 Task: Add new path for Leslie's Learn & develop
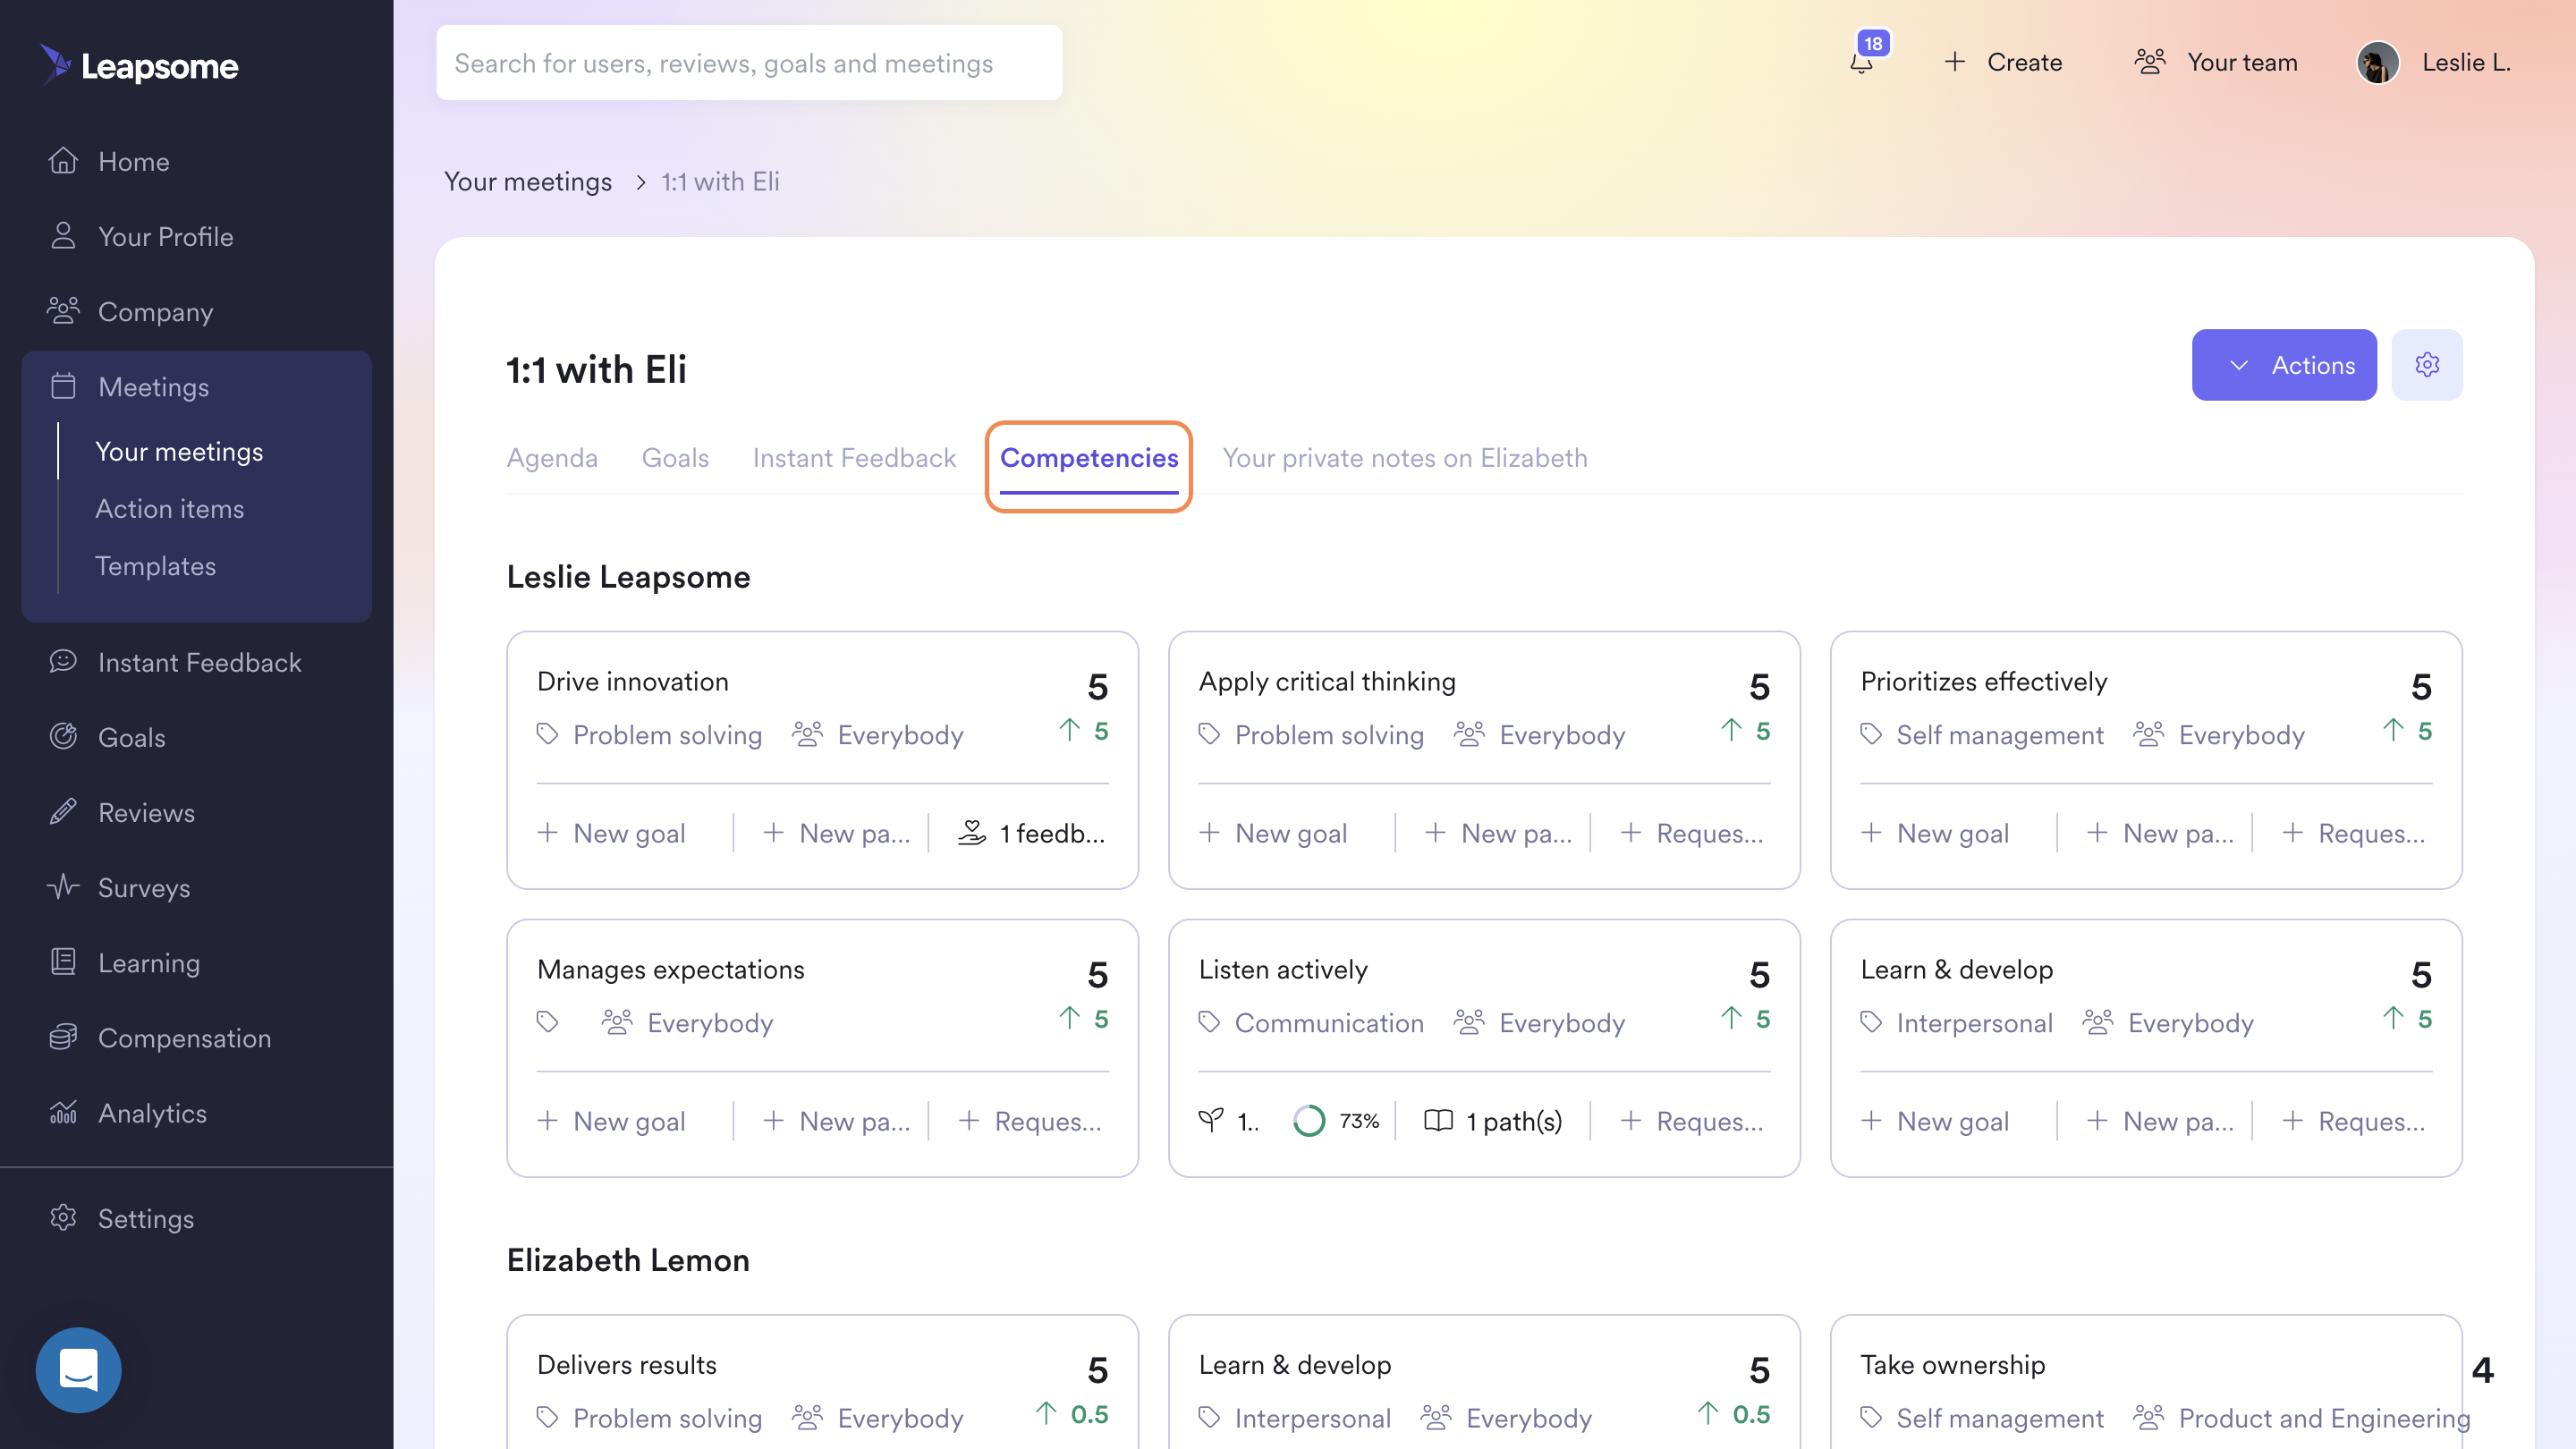[x=2161, y=1121]
